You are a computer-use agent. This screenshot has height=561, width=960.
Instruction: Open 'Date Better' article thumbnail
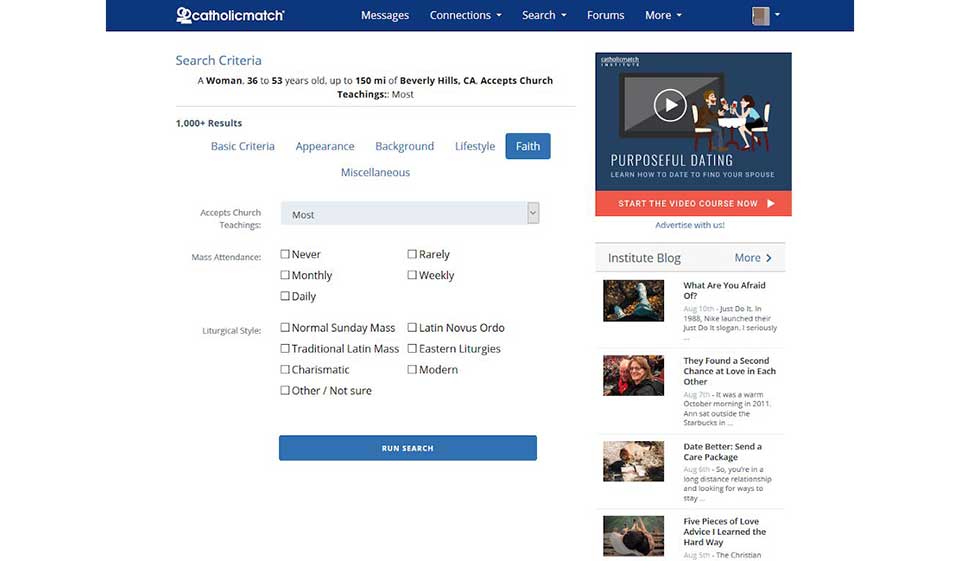click(x=633, y=461)
